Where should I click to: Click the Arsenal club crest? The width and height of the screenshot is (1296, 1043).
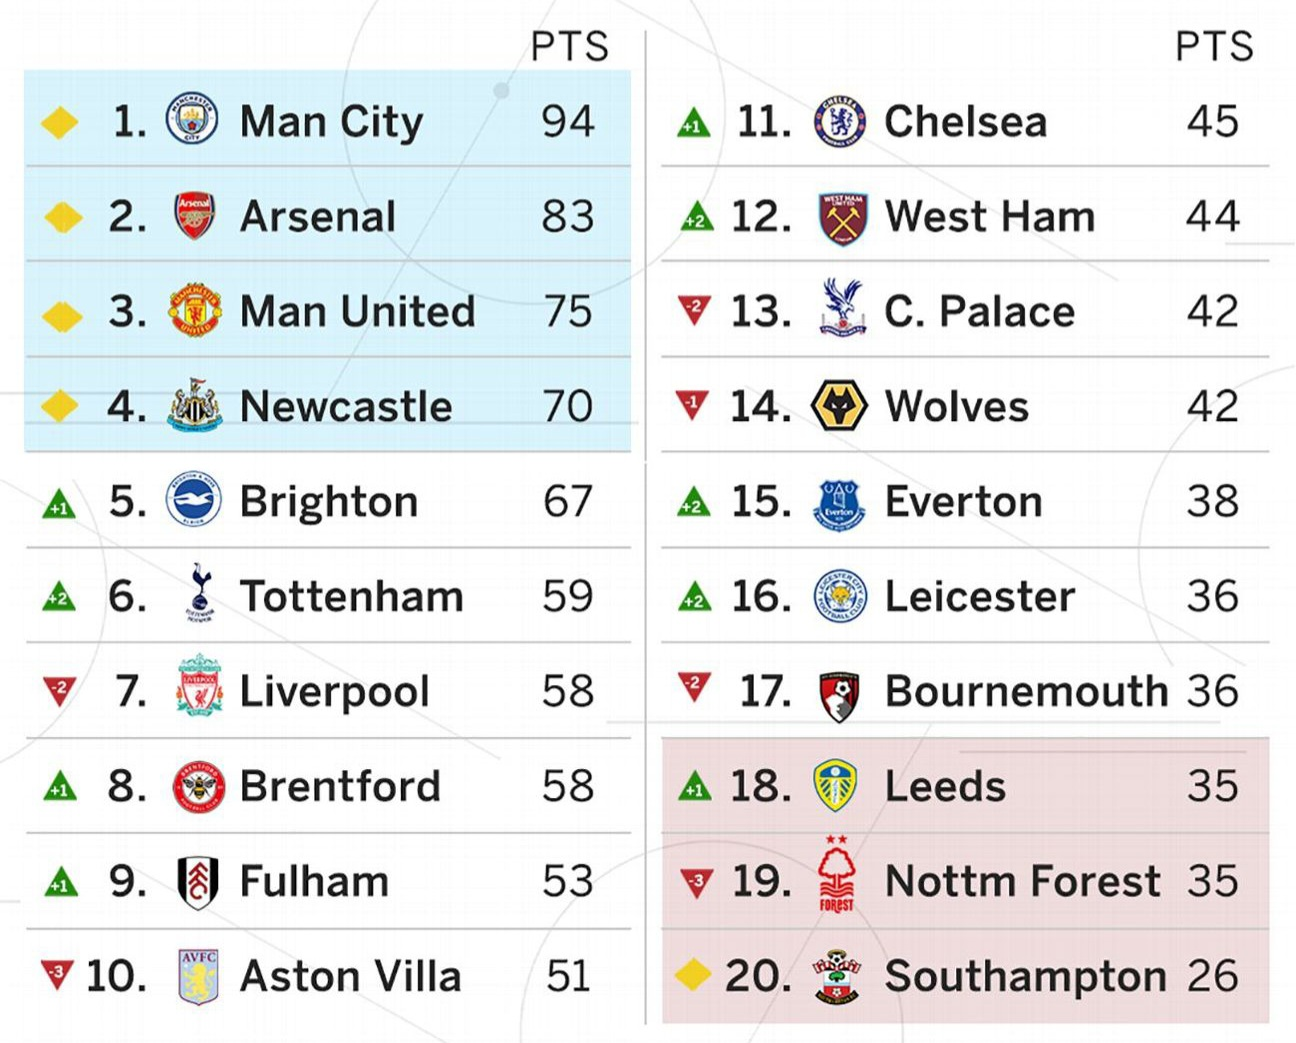click(x=194, y=216)
